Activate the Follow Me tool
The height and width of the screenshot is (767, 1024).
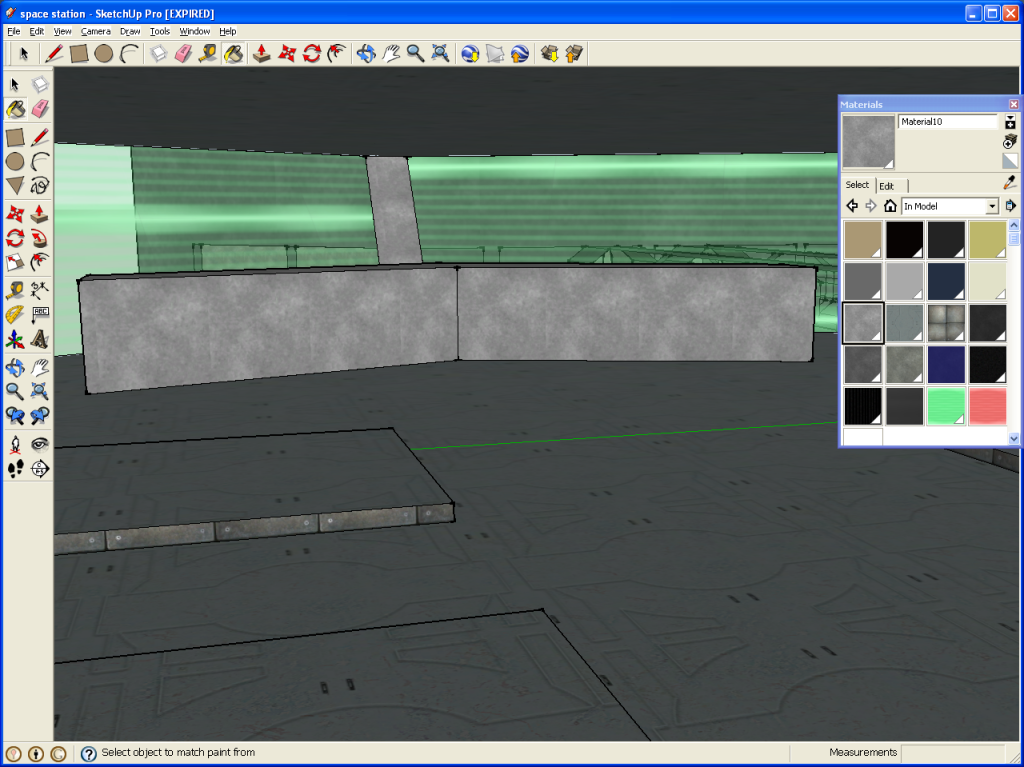40,238
